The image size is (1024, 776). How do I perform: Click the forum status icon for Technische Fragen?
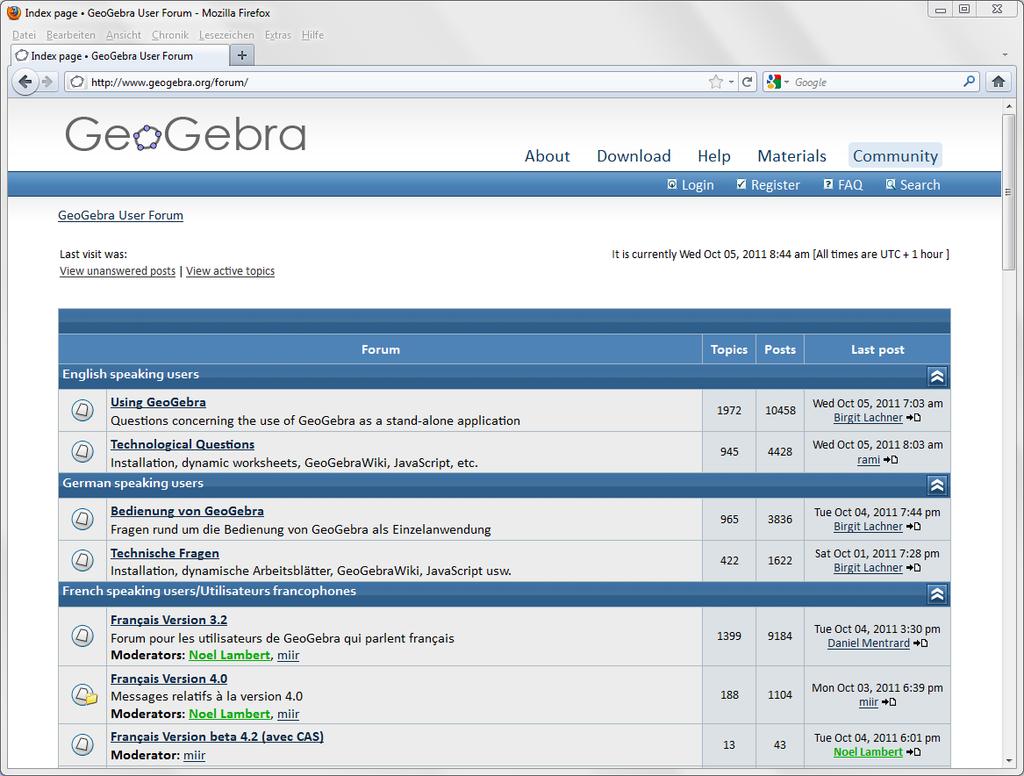click(82, 560)
